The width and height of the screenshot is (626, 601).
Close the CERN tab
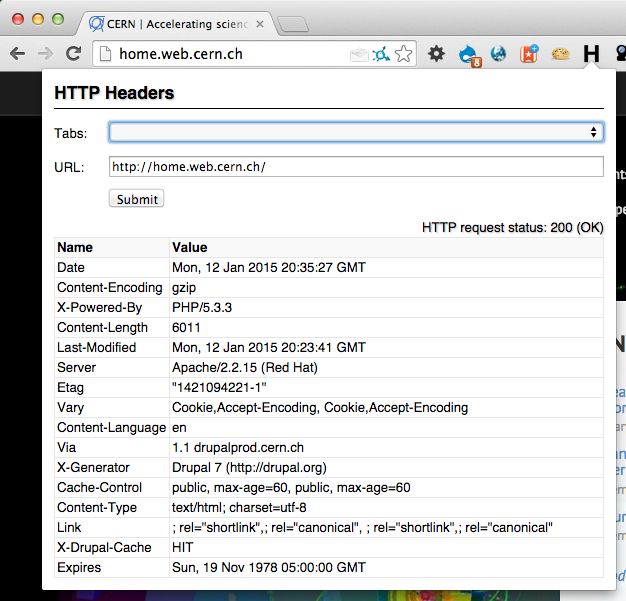[260, 24]
